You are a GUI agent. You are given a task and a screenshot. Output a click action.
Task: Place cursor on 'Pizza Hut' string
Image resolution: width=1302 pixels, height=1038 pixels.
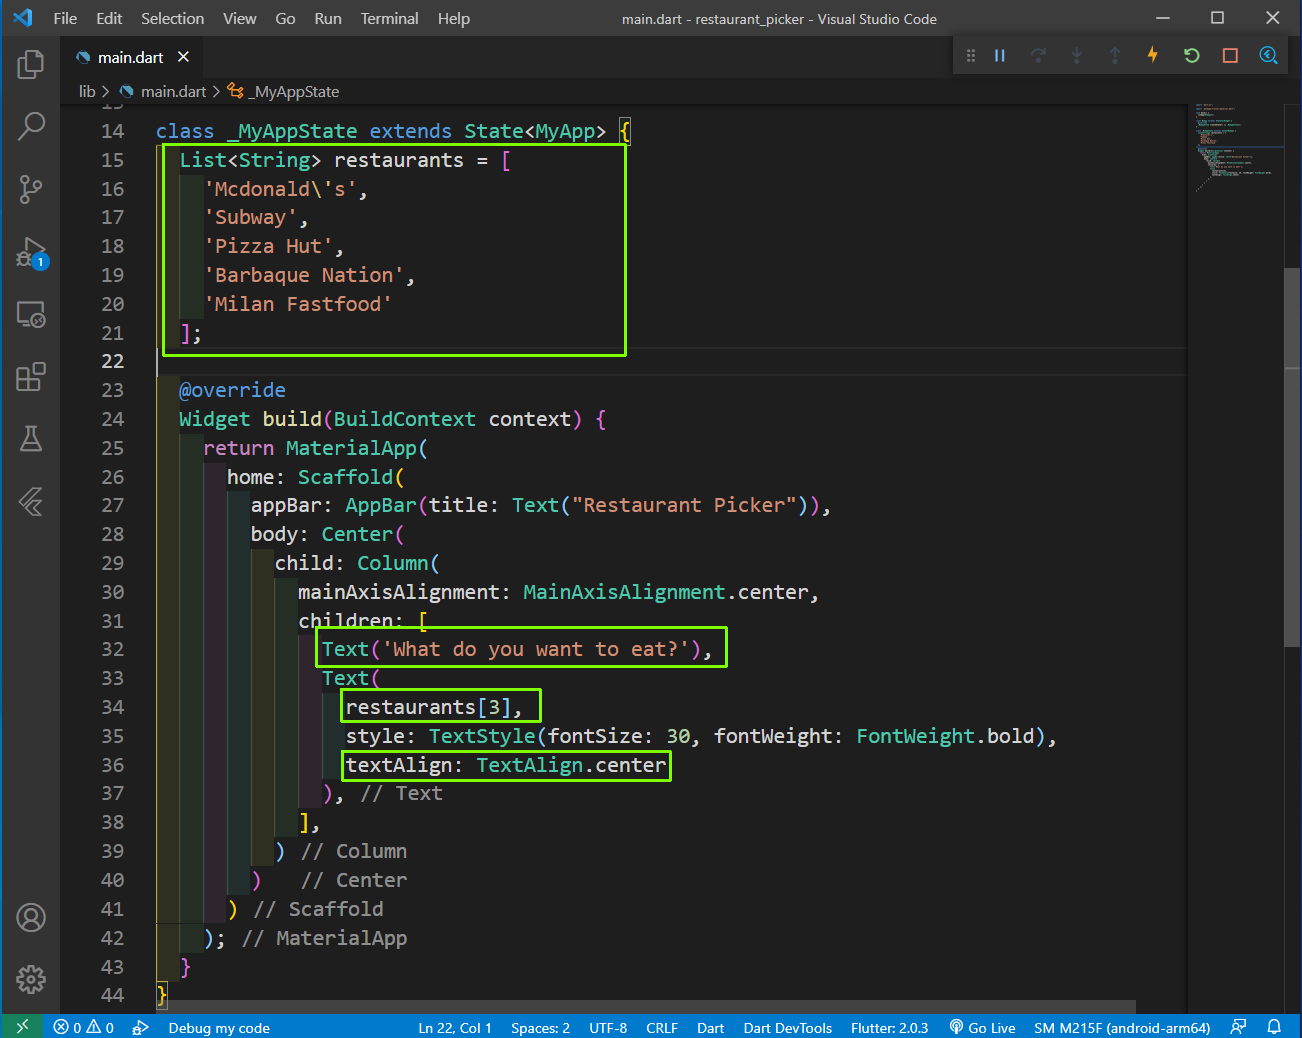pos(268,246)
